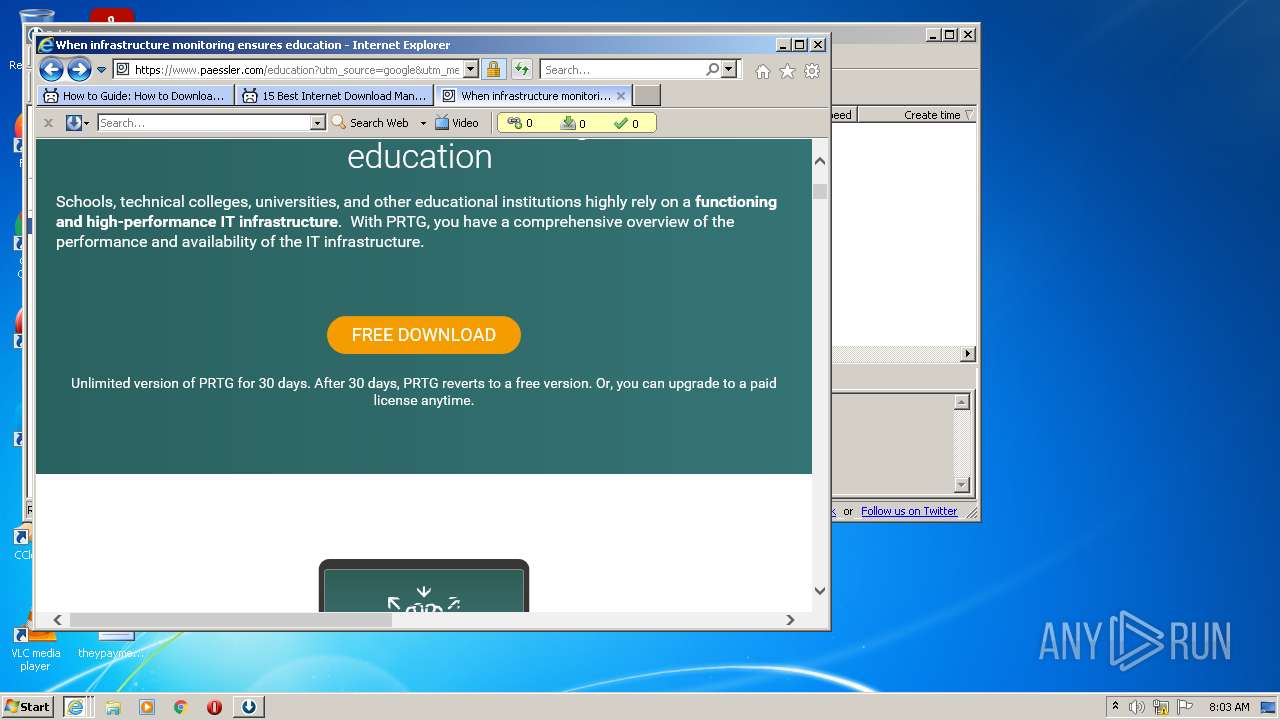Click the Internet Explorer taskbar icon
Screen dimensions: 1280x720
pyautogui.click(x=75, y=707)
